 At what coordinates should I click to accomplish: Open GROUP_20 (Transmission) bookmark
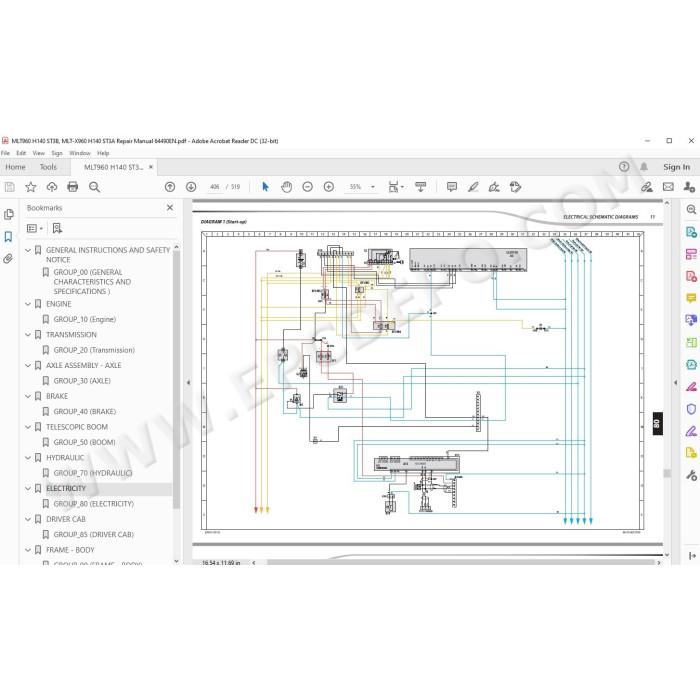(94, 350)
